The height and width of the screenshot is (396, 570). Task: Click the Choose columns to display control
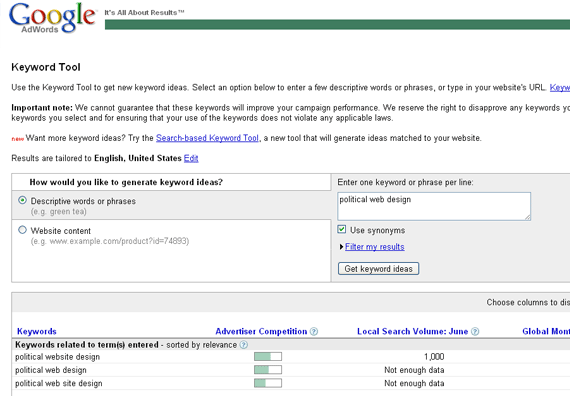point(528,303)
